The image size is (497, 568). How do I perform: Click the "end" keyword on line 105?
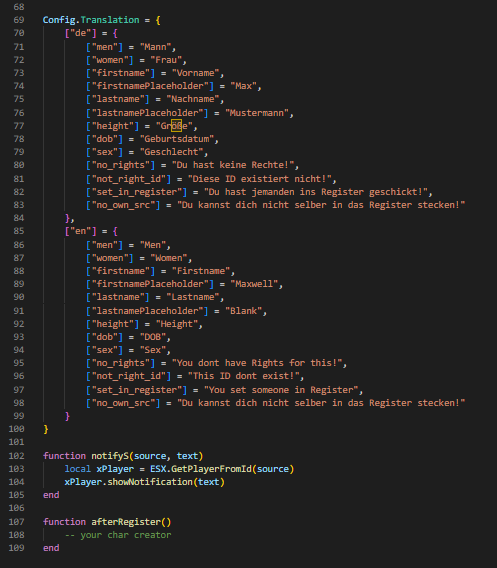click(x=51, y=495)
